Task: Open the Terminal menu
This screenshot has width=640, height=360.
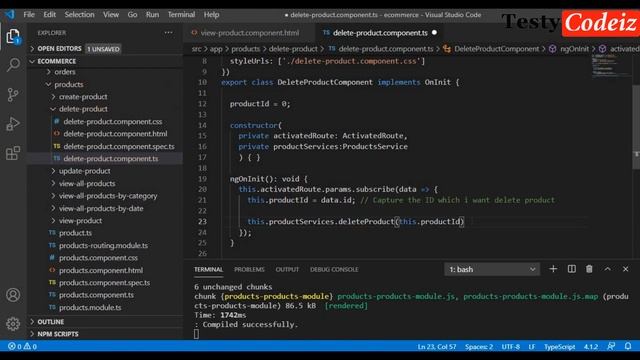Action: pos(181,15)
